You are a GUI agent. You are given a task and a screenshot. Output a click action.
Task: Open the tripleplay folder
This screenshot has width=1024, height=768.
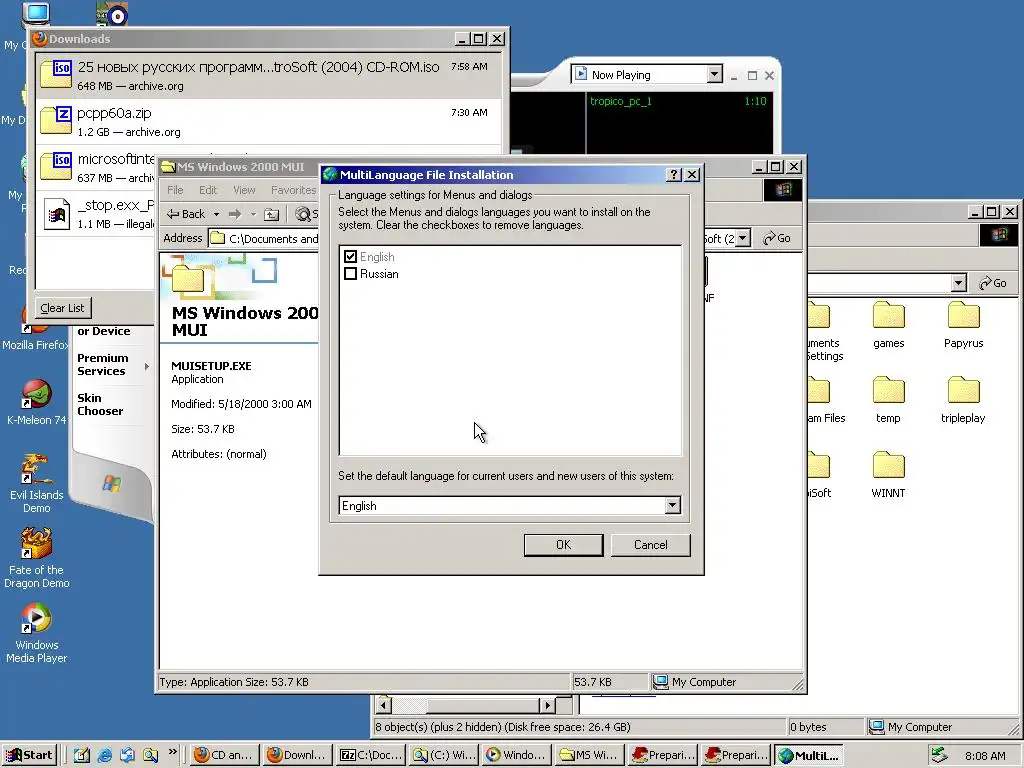[x=963, y=400]
